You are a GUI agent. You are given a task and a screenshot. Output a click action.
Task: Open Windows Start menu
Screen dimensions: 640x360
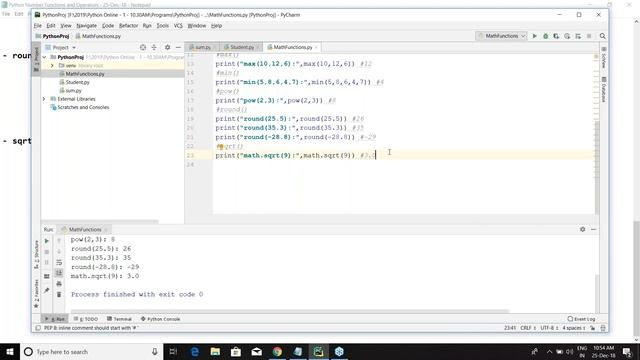coord(10,351)
